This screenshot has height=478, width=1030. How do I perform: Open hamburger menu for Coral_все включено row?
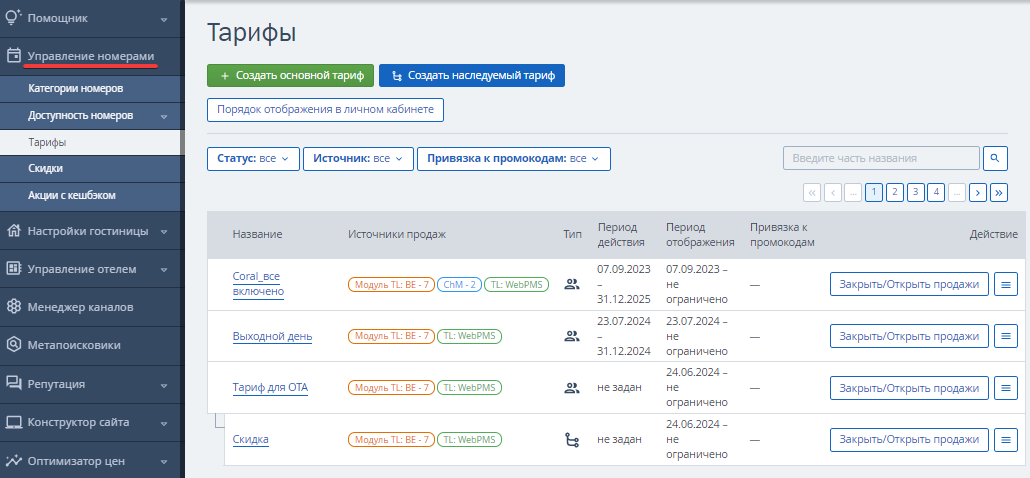click(x=1005, y=284)
